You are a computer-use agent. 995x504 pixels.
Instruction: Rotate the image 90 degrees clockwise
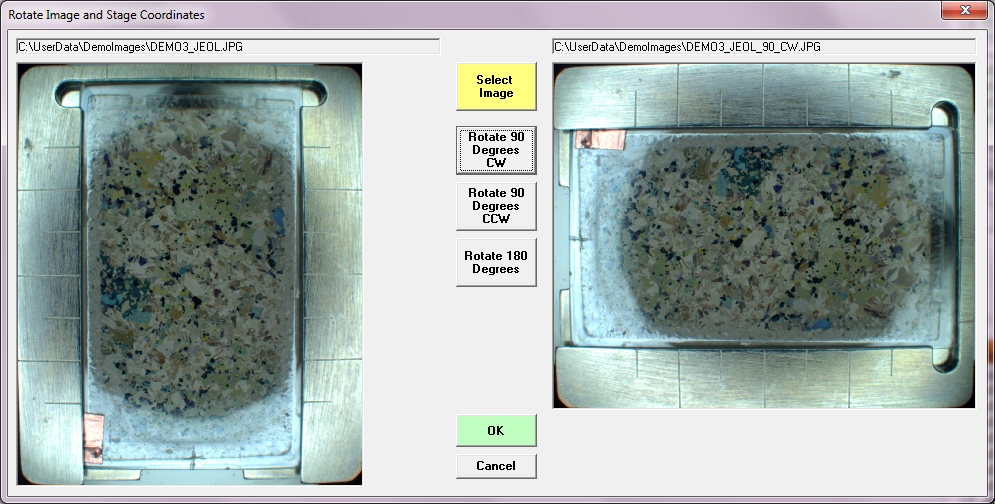[x=496, y=150]
